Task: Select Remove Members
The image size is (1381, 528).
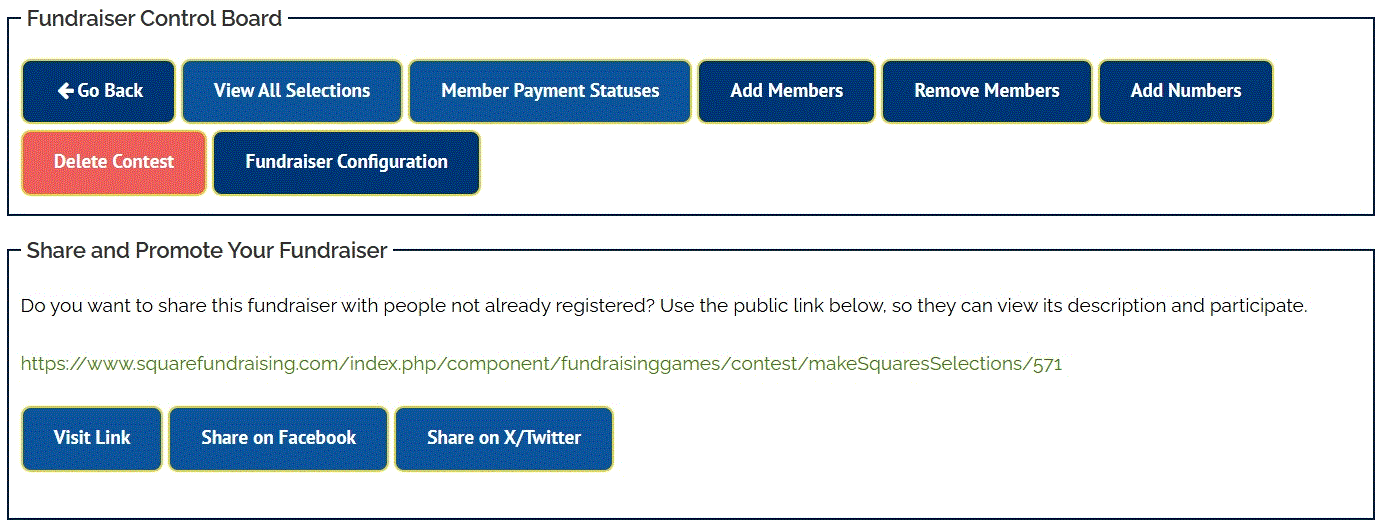Action: pos(986,91)
